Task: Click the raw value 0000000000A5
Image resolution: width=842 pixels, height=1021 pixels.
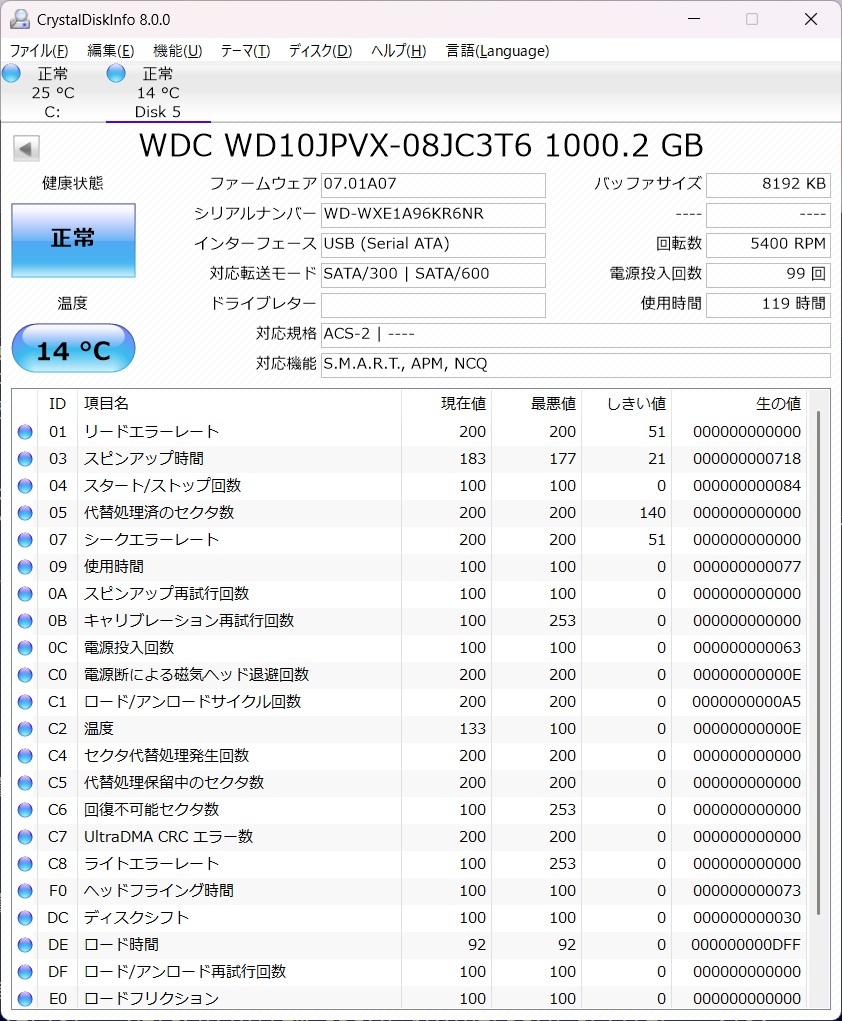Action: (747, 702)
